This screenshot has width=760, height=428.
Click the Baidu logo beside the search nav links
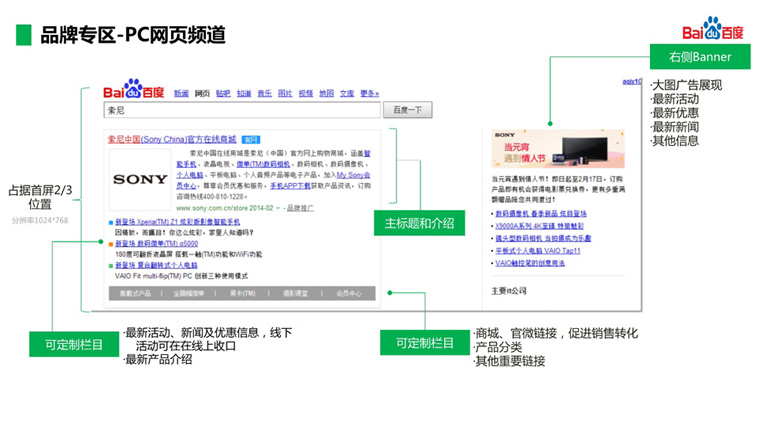click(x=133, y=89)
